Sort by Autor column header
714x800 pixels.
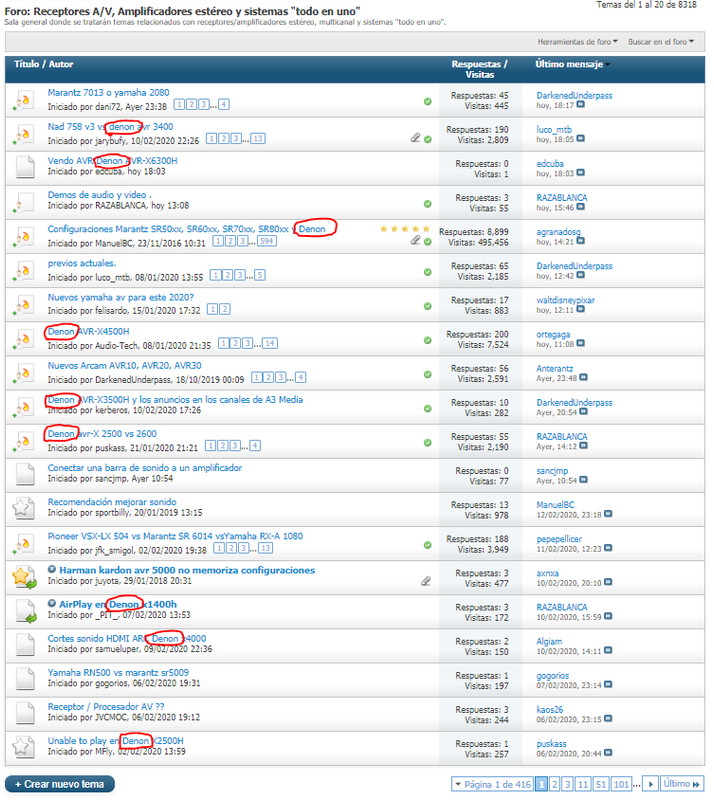coord(61,64)
